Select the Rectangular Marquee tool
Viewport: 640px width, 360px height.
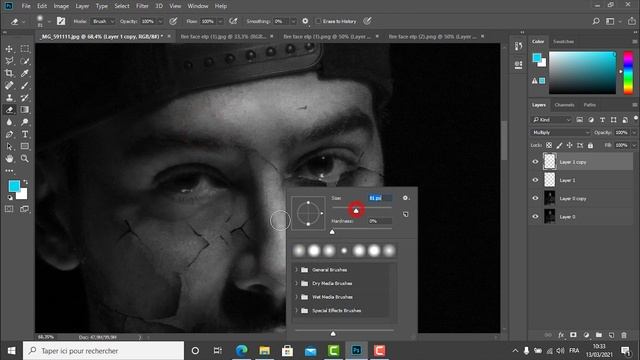pos(24,49)
